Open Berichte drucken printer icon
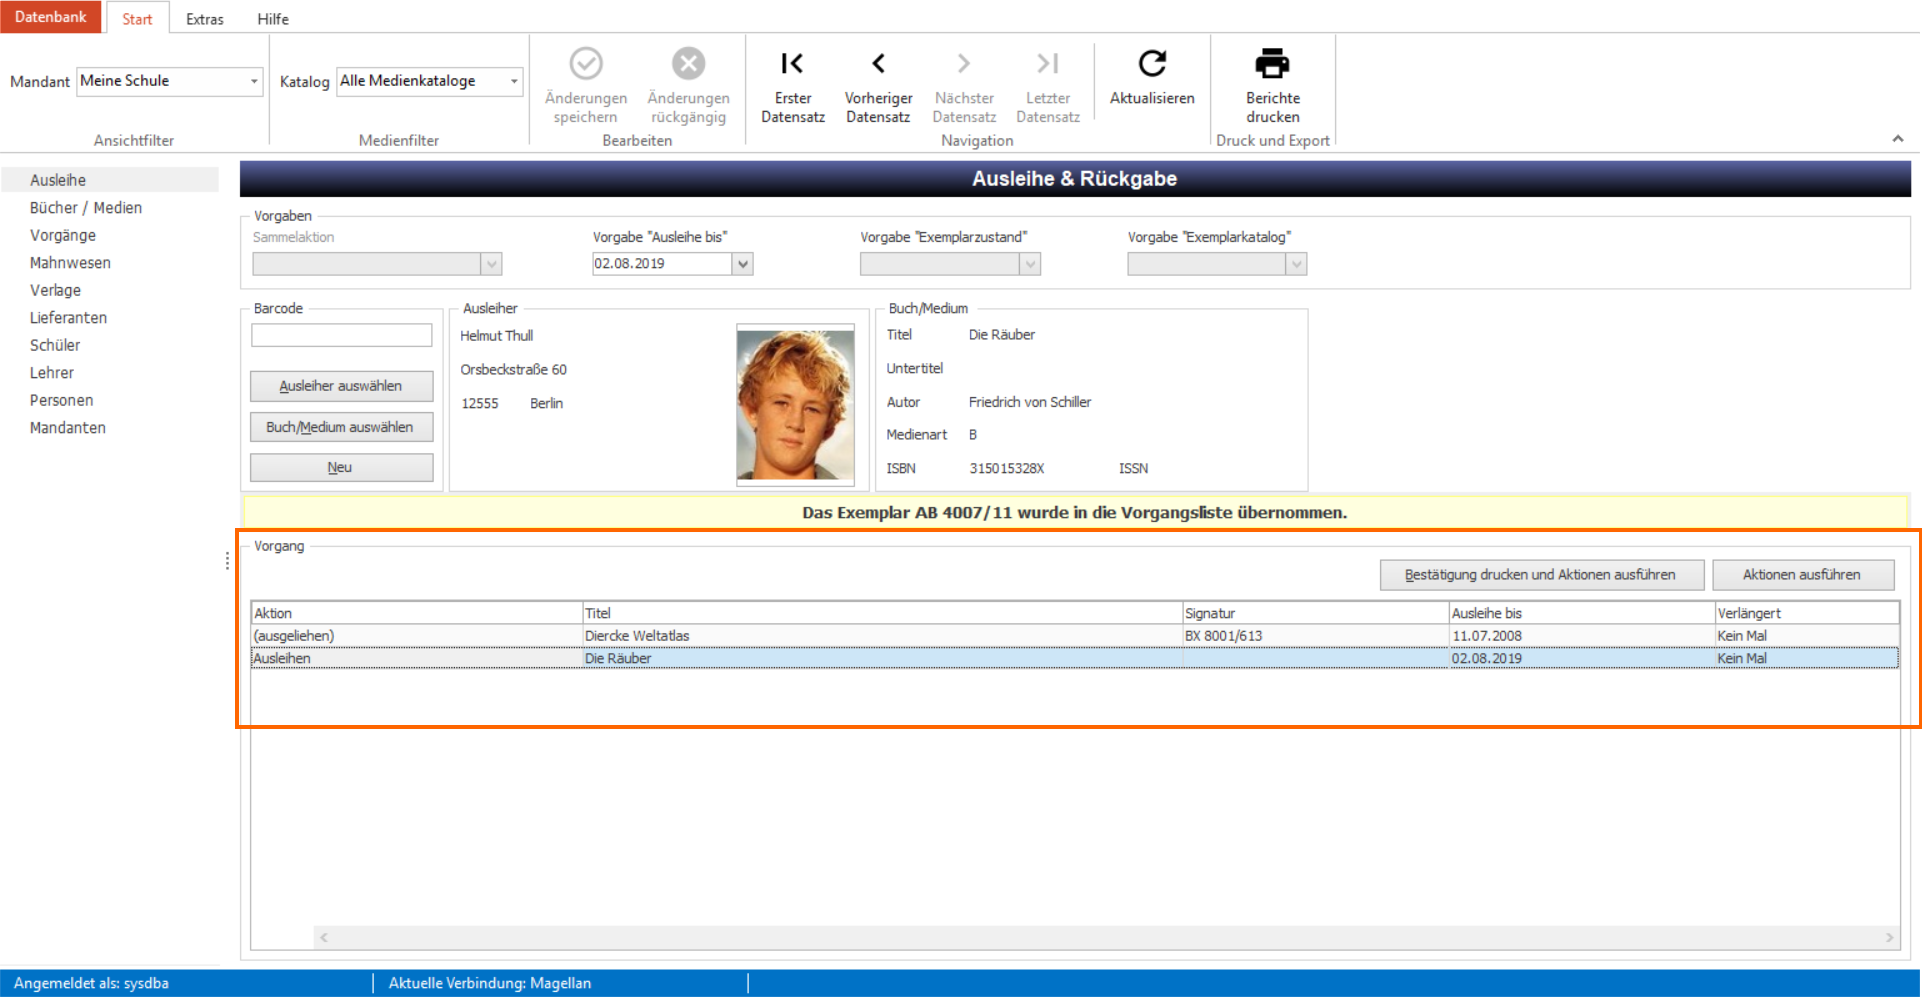 click(x=1272, y=64)
